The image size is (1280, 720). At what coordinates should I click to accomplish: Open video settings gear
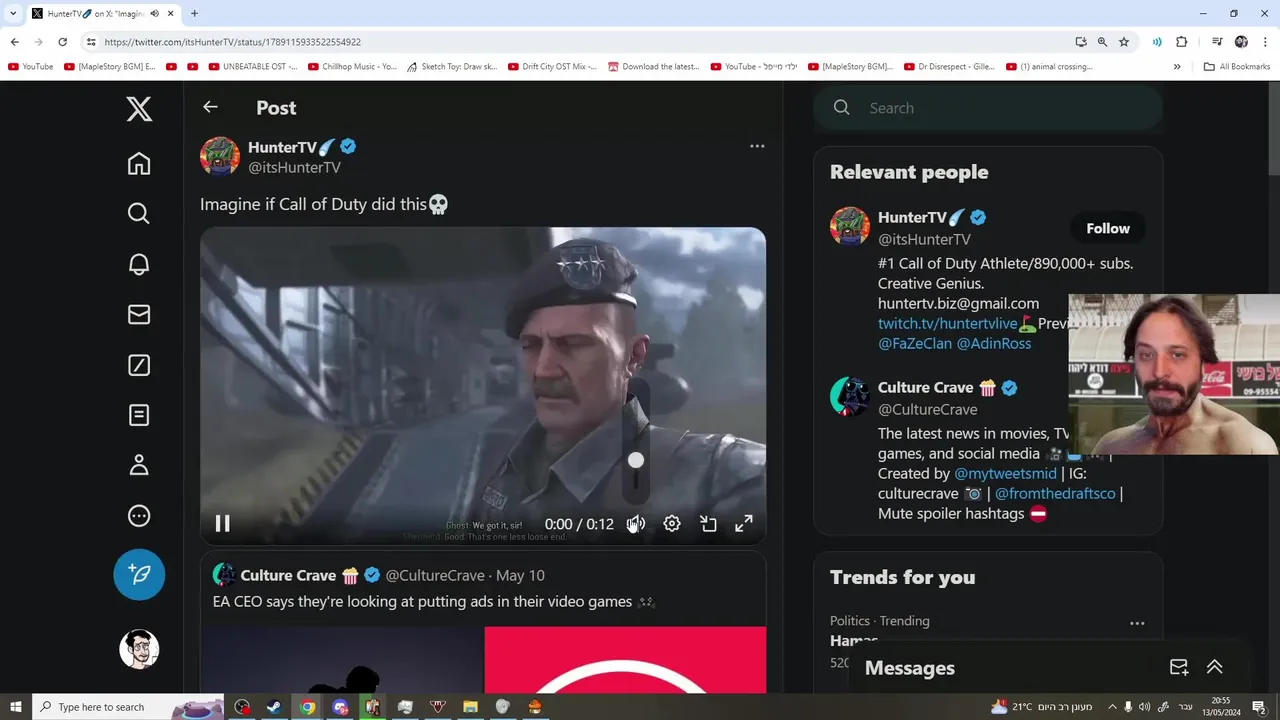[672, 524]
